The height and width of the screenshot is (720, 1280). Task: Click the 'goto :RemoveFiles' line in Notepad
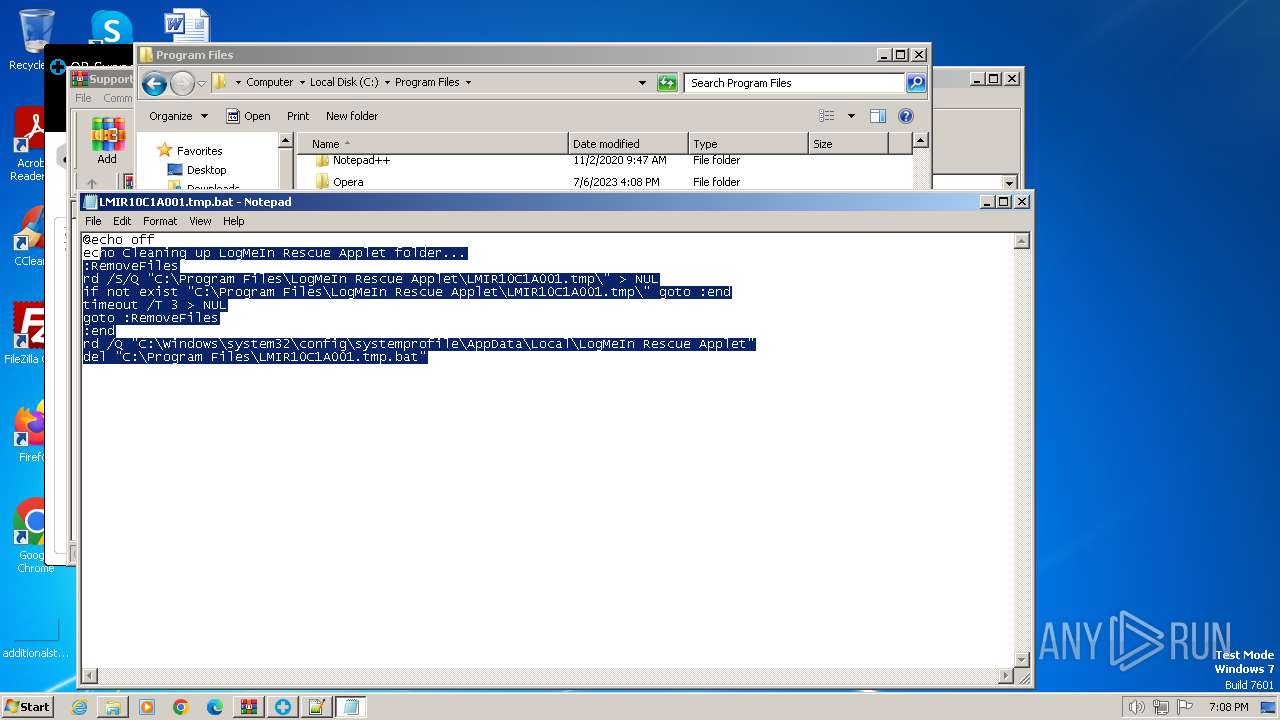[150, 318]
